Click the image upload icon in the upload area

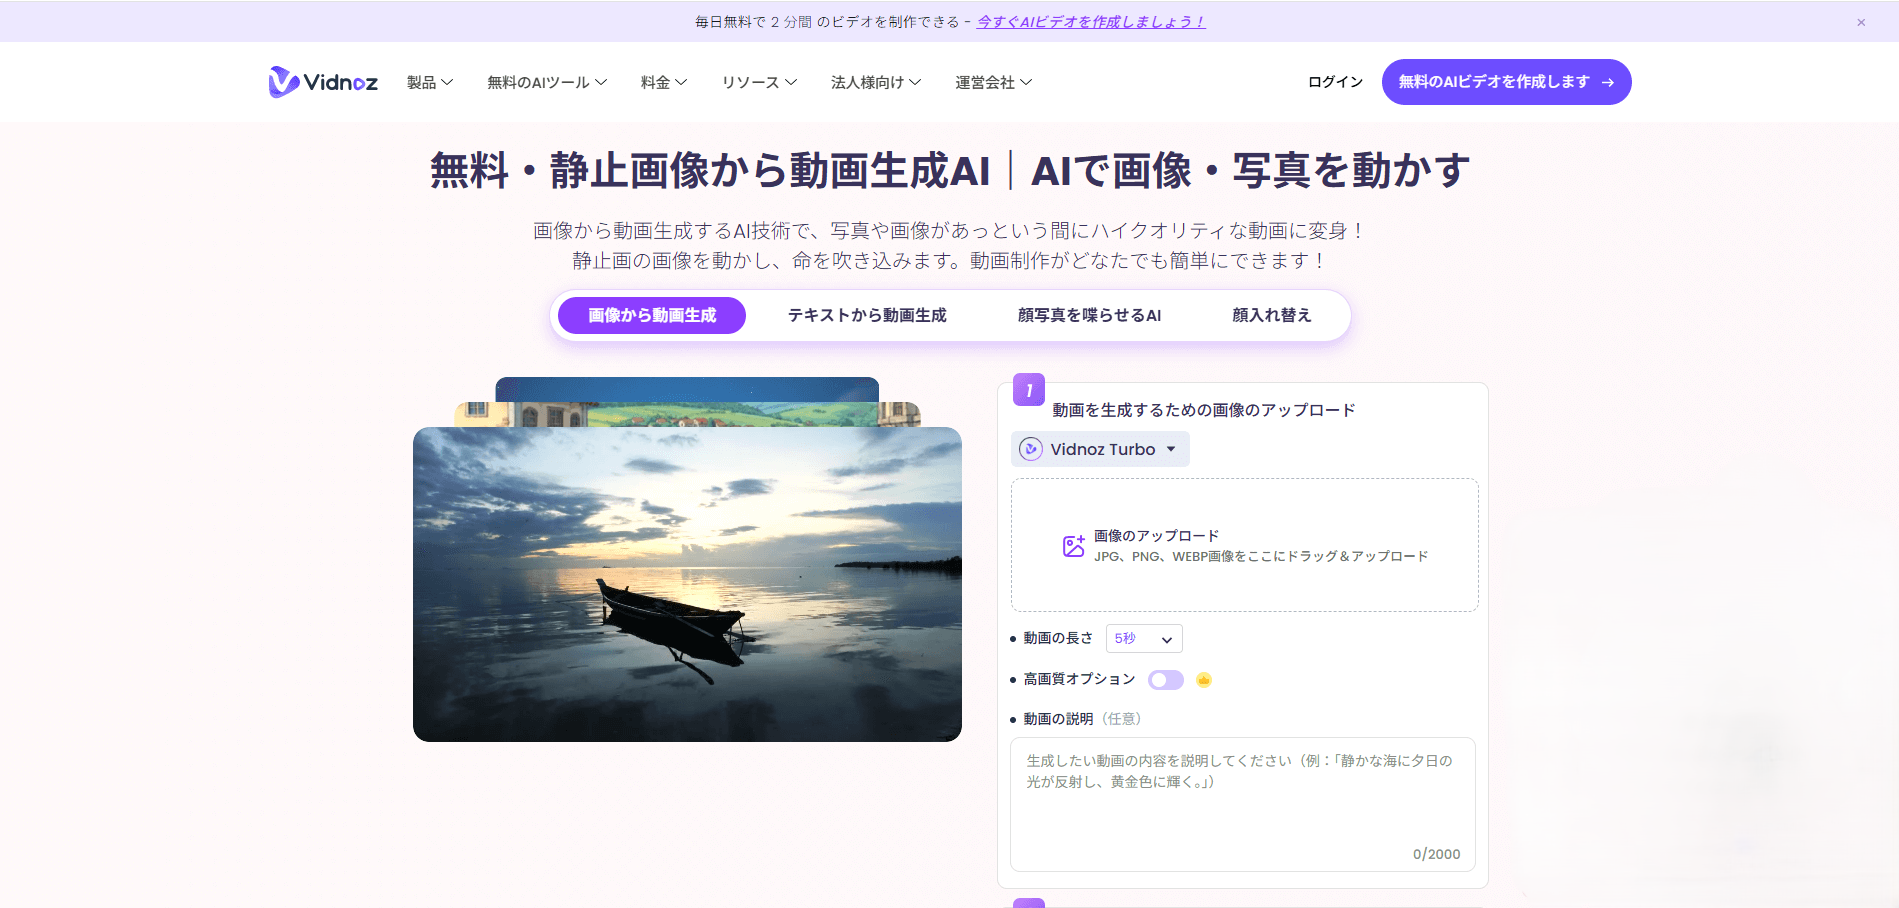point(1074,545)
